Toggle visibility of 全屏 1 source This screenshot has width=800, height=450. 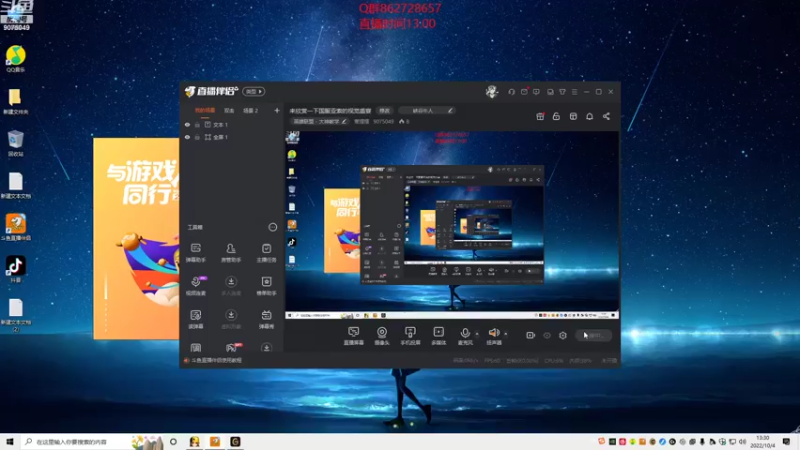(x=187, y=137)
